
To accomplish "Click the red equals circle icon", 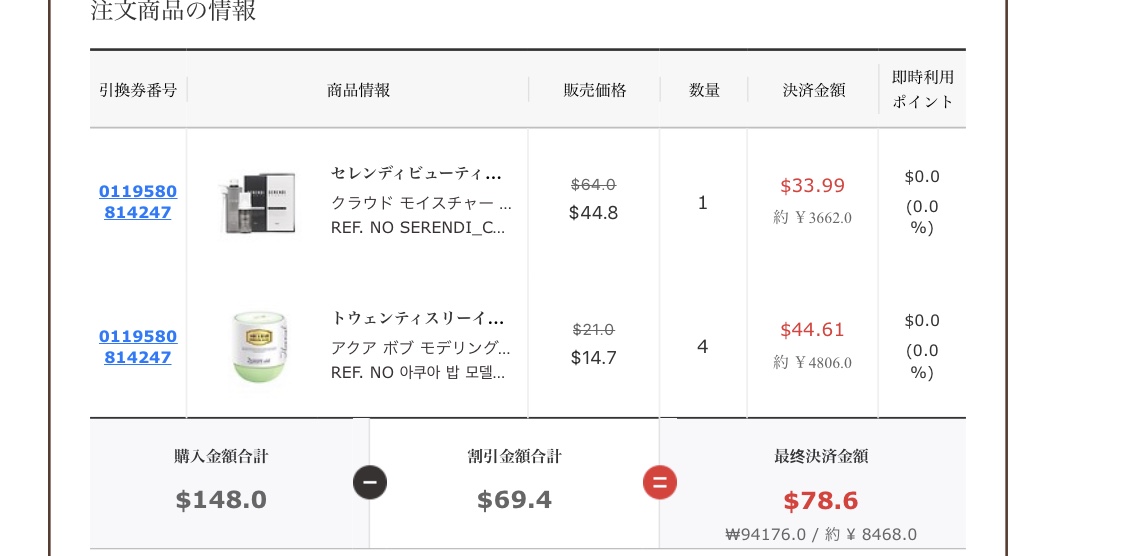I will 660,482.
